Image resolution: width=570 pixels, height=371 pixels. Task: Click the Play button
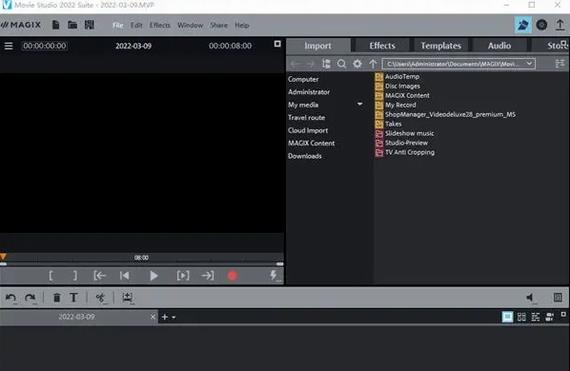154,276
